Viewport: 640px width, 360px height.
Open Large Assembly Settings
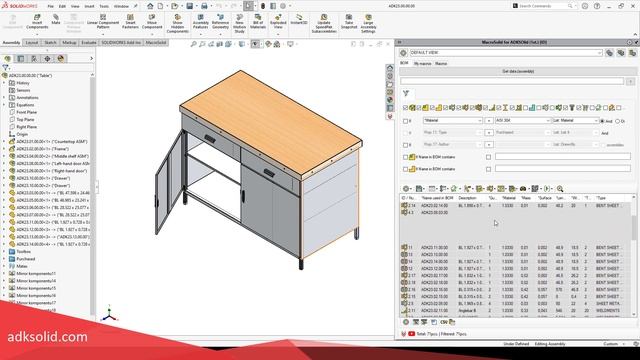pyautogui.click(x=368, y=23)
